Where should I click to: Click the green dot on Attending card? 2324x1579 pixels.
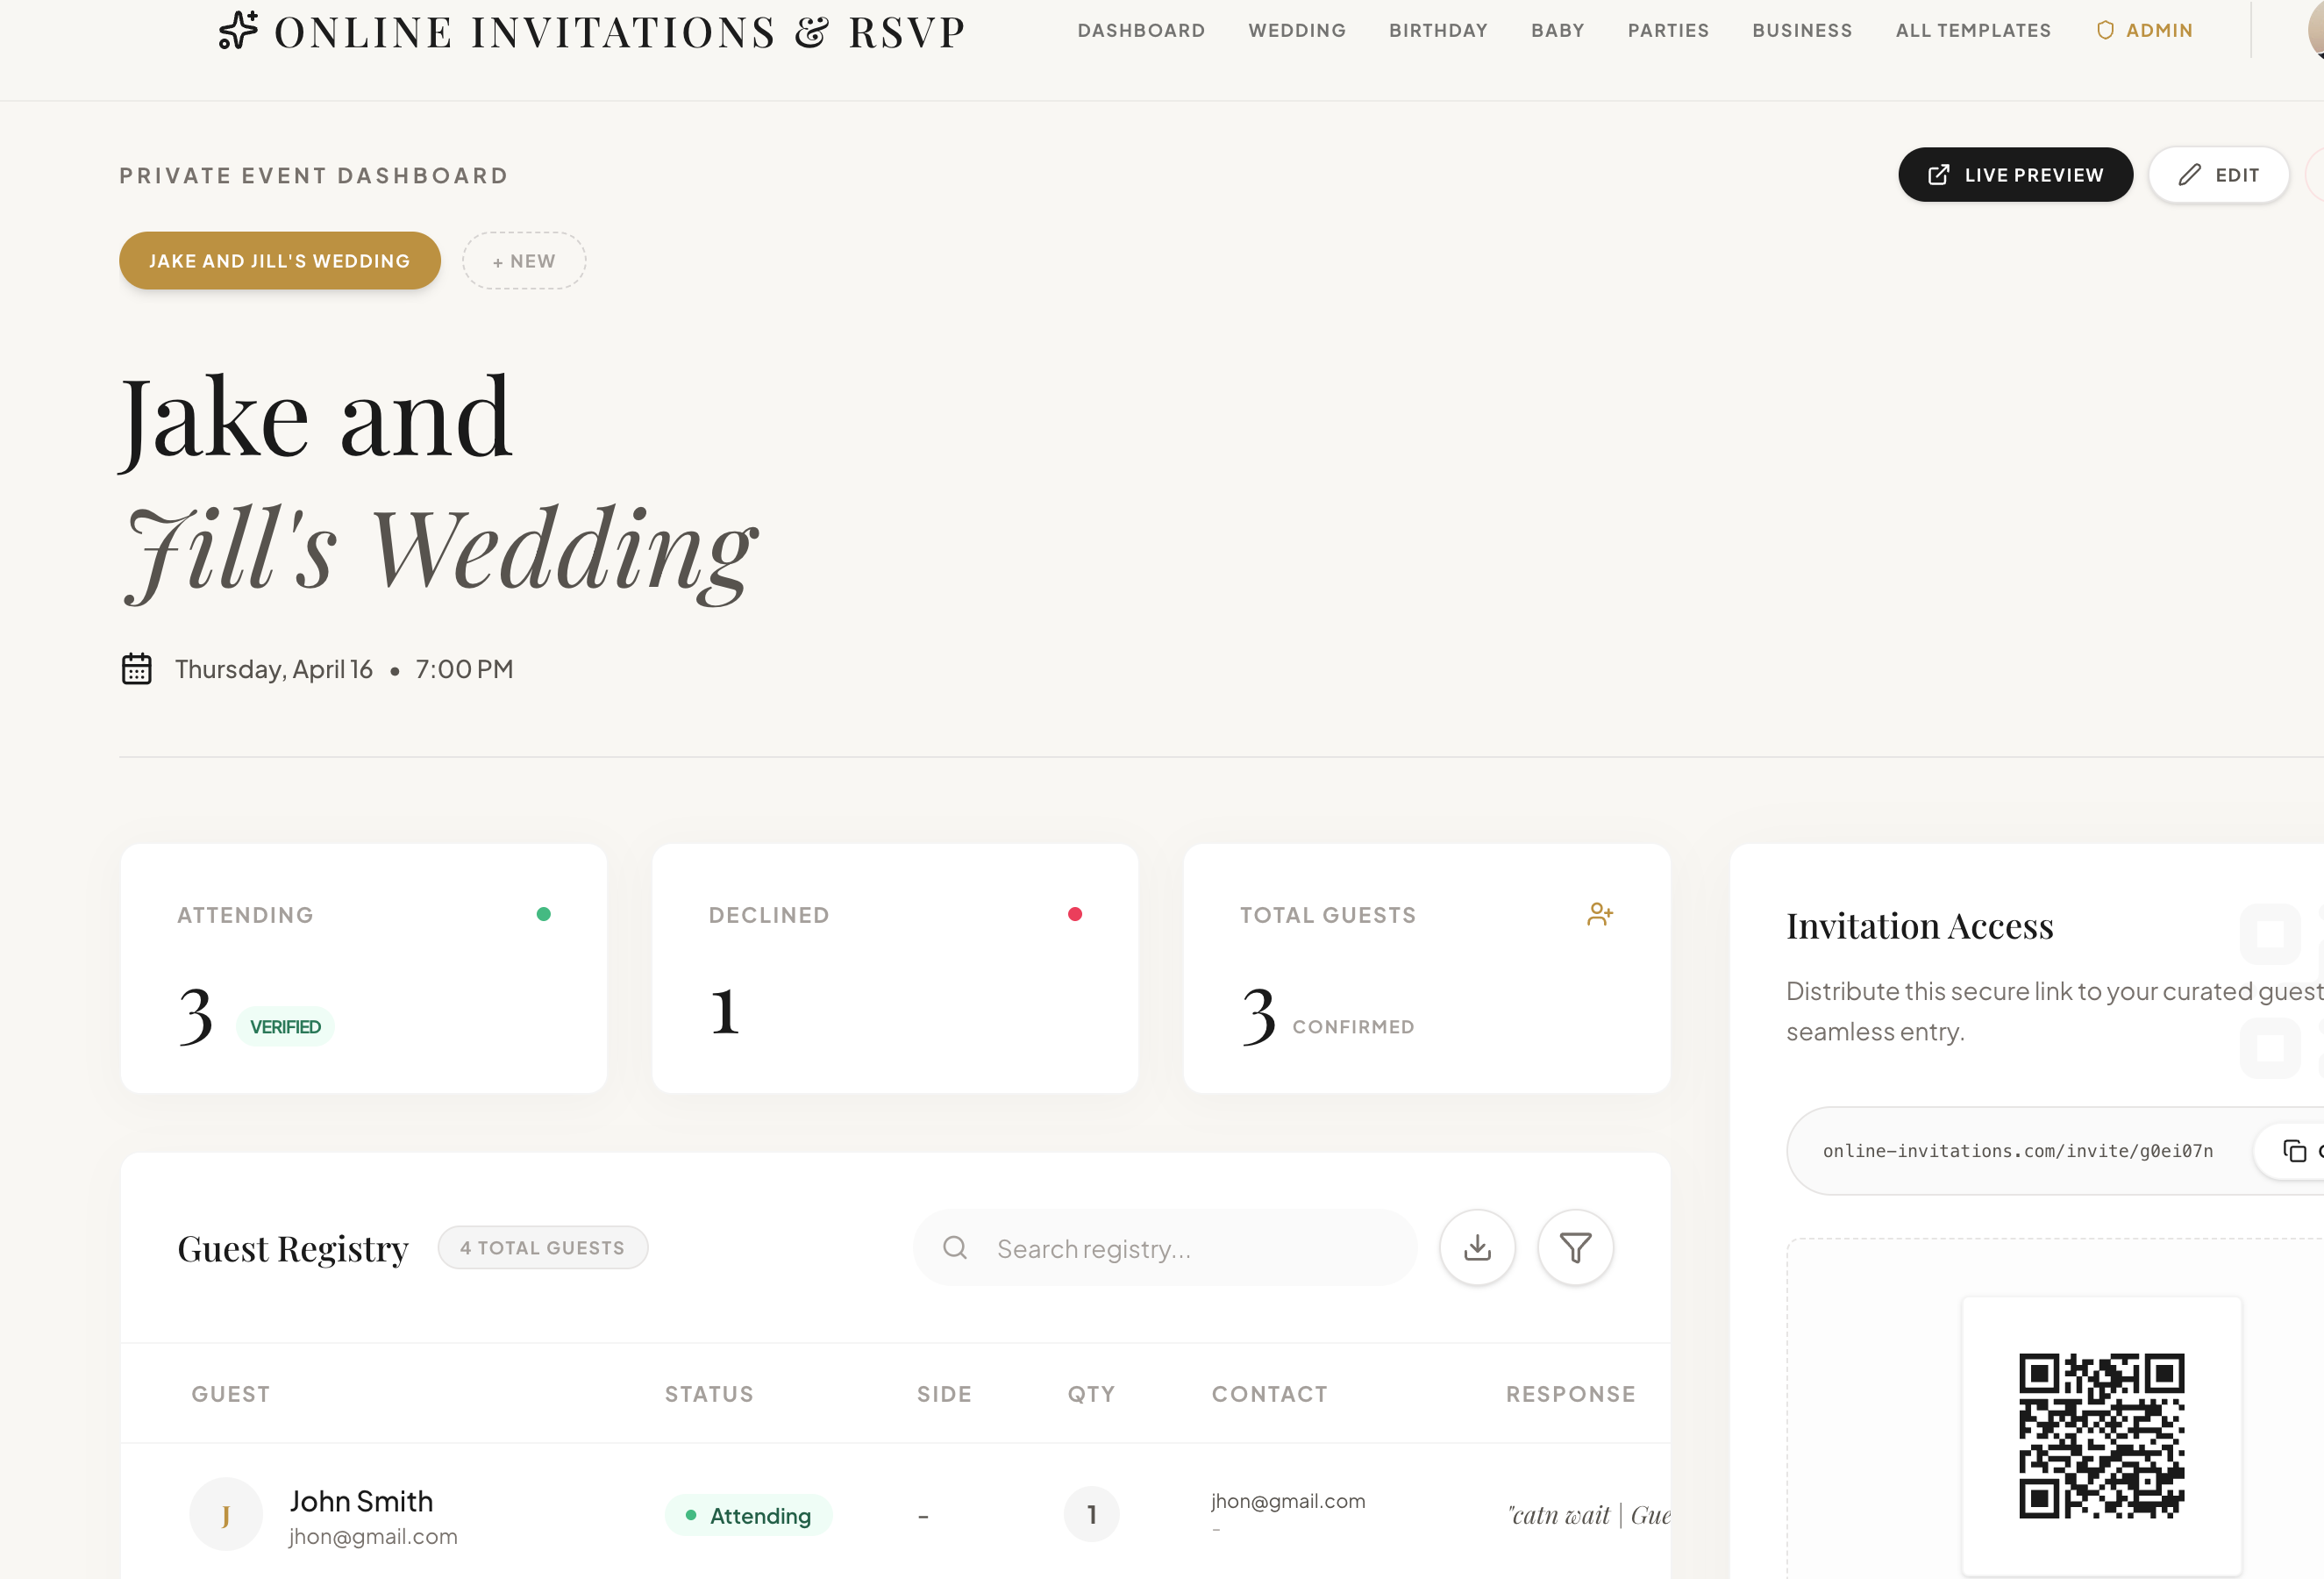tap(544, 914)
